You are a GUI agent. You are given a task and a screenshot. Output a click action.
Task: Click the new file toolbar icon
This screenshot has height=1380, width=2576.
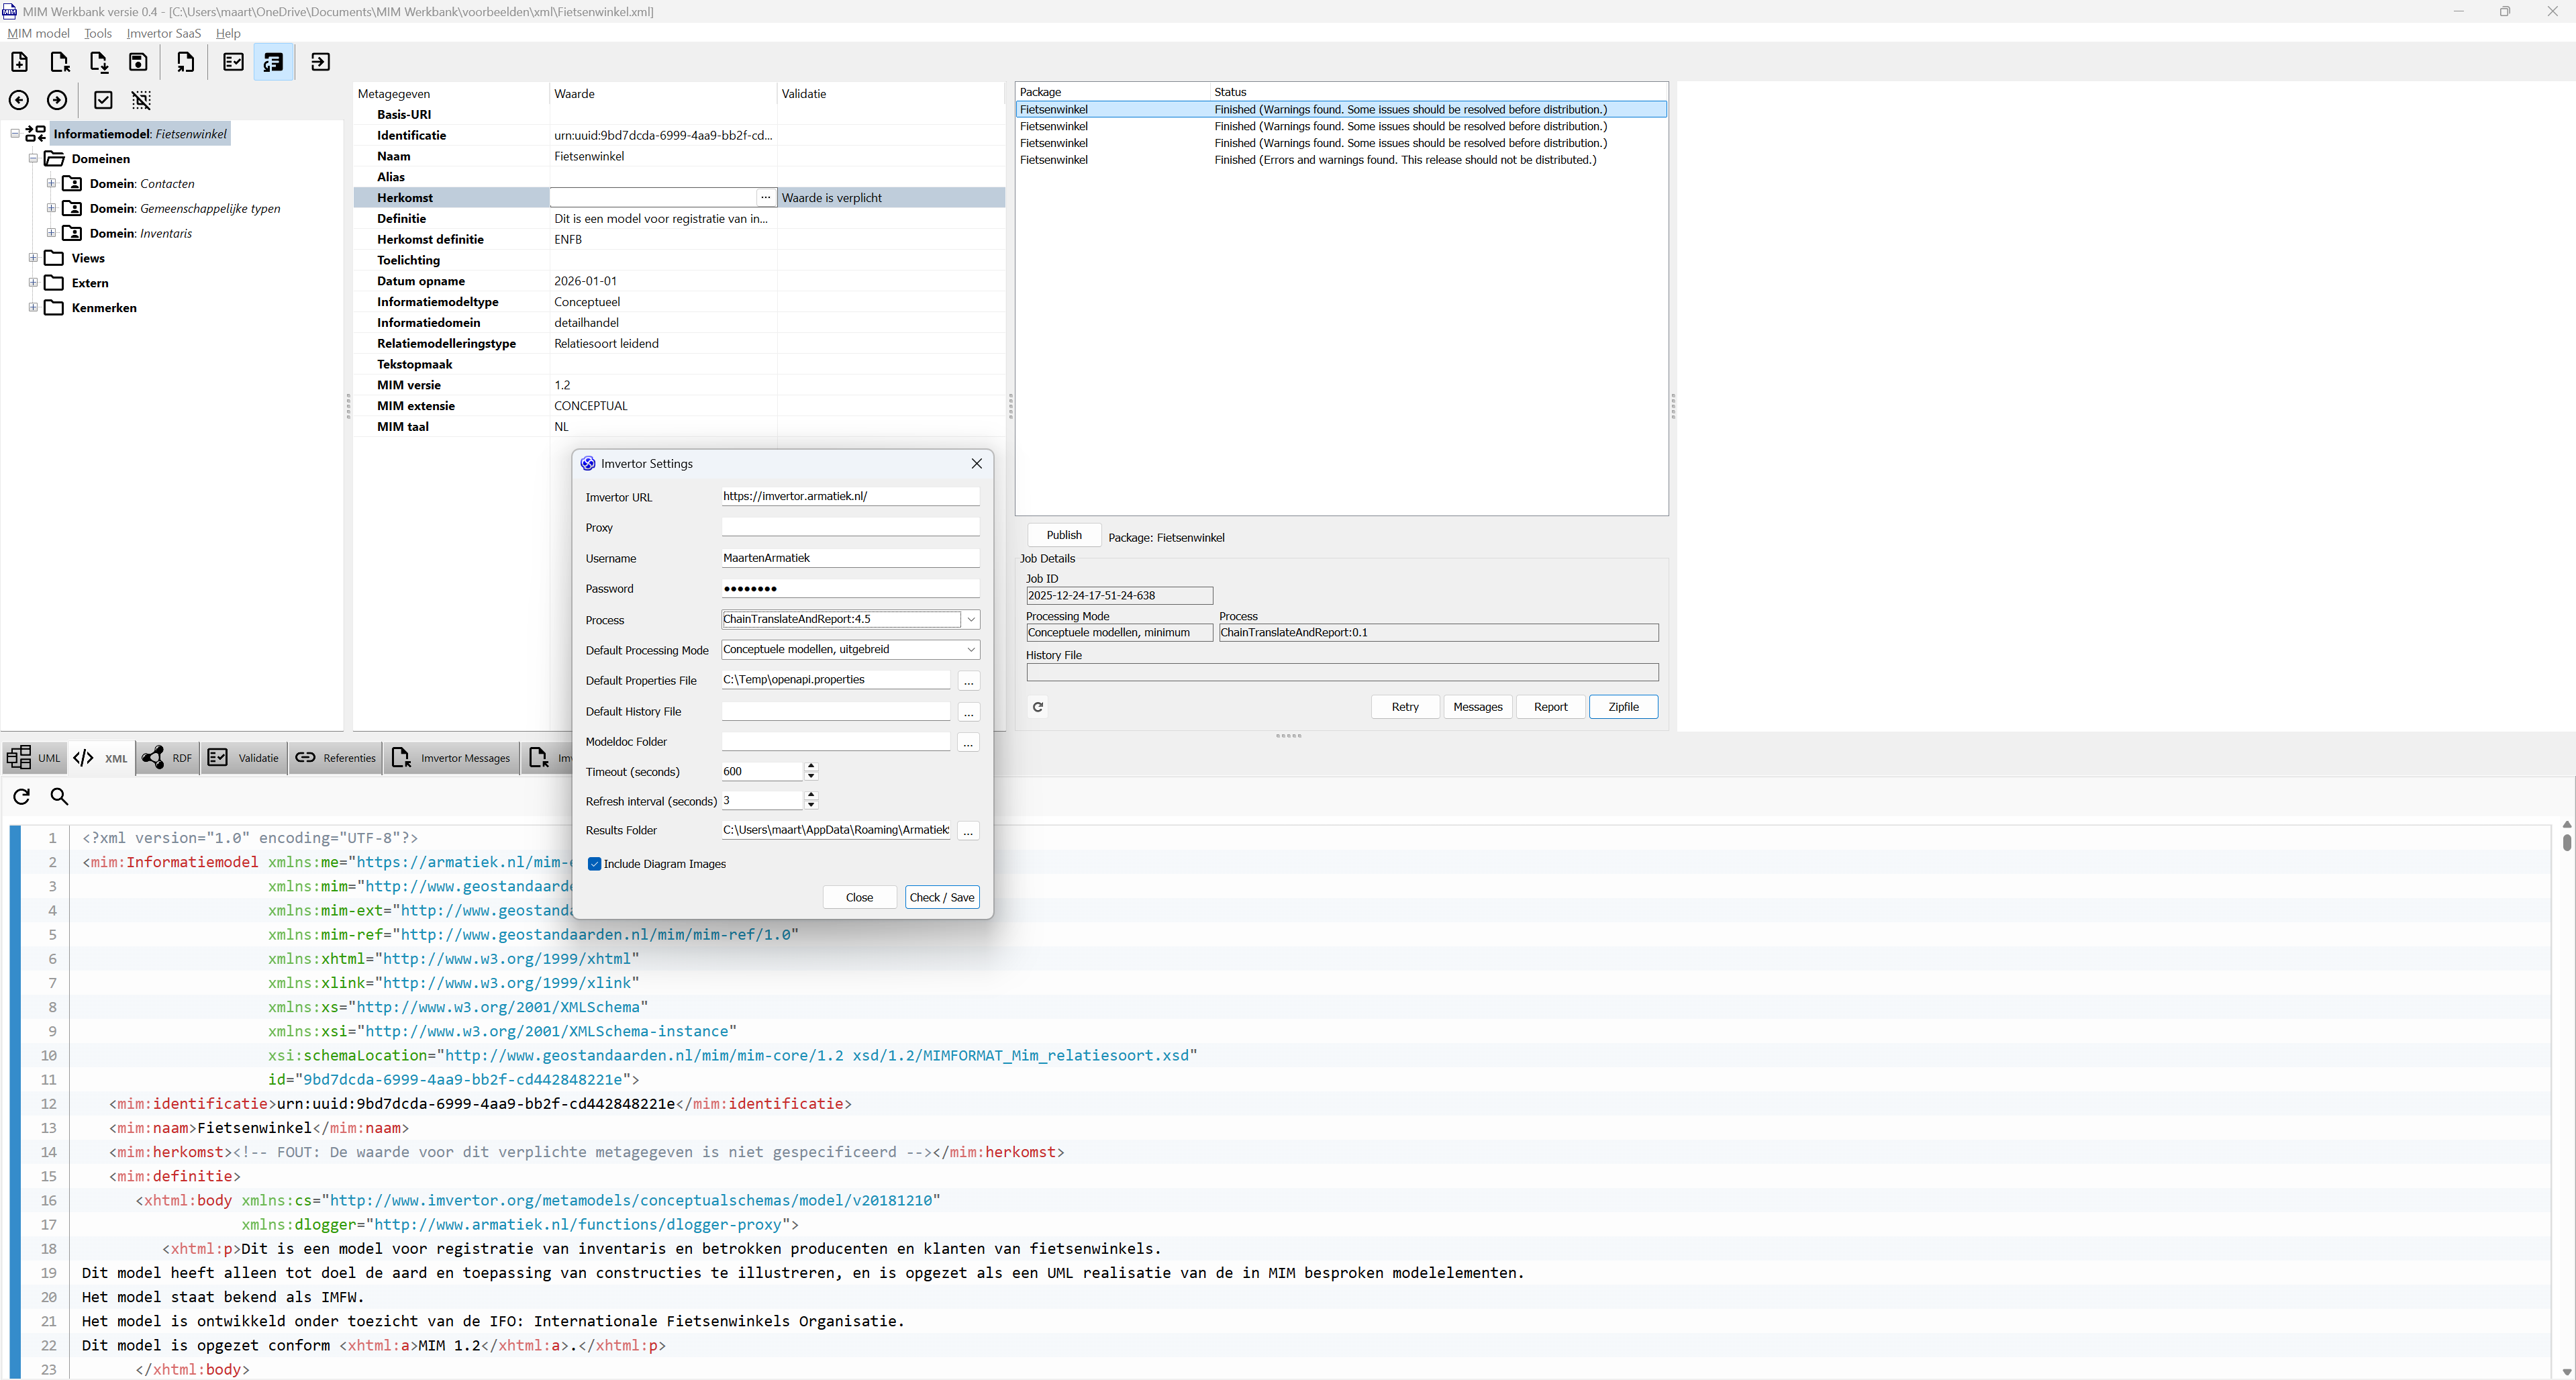(x=19, y=62)
